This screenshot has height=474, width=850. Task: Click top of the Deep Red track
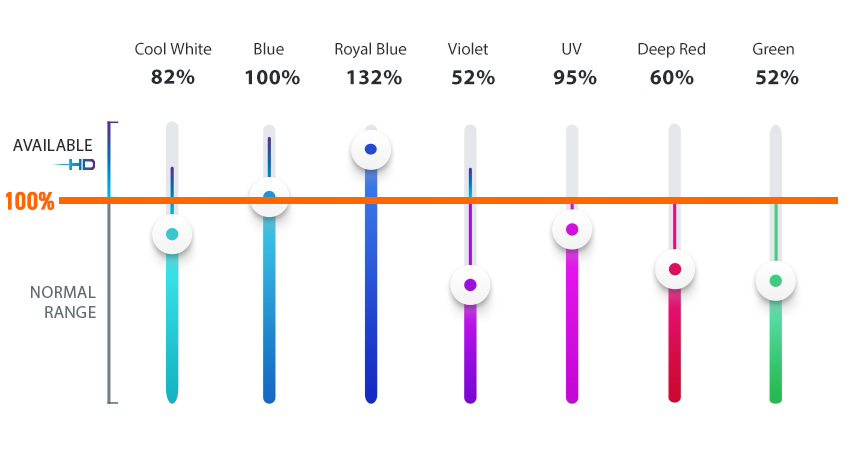click(675, 130)
